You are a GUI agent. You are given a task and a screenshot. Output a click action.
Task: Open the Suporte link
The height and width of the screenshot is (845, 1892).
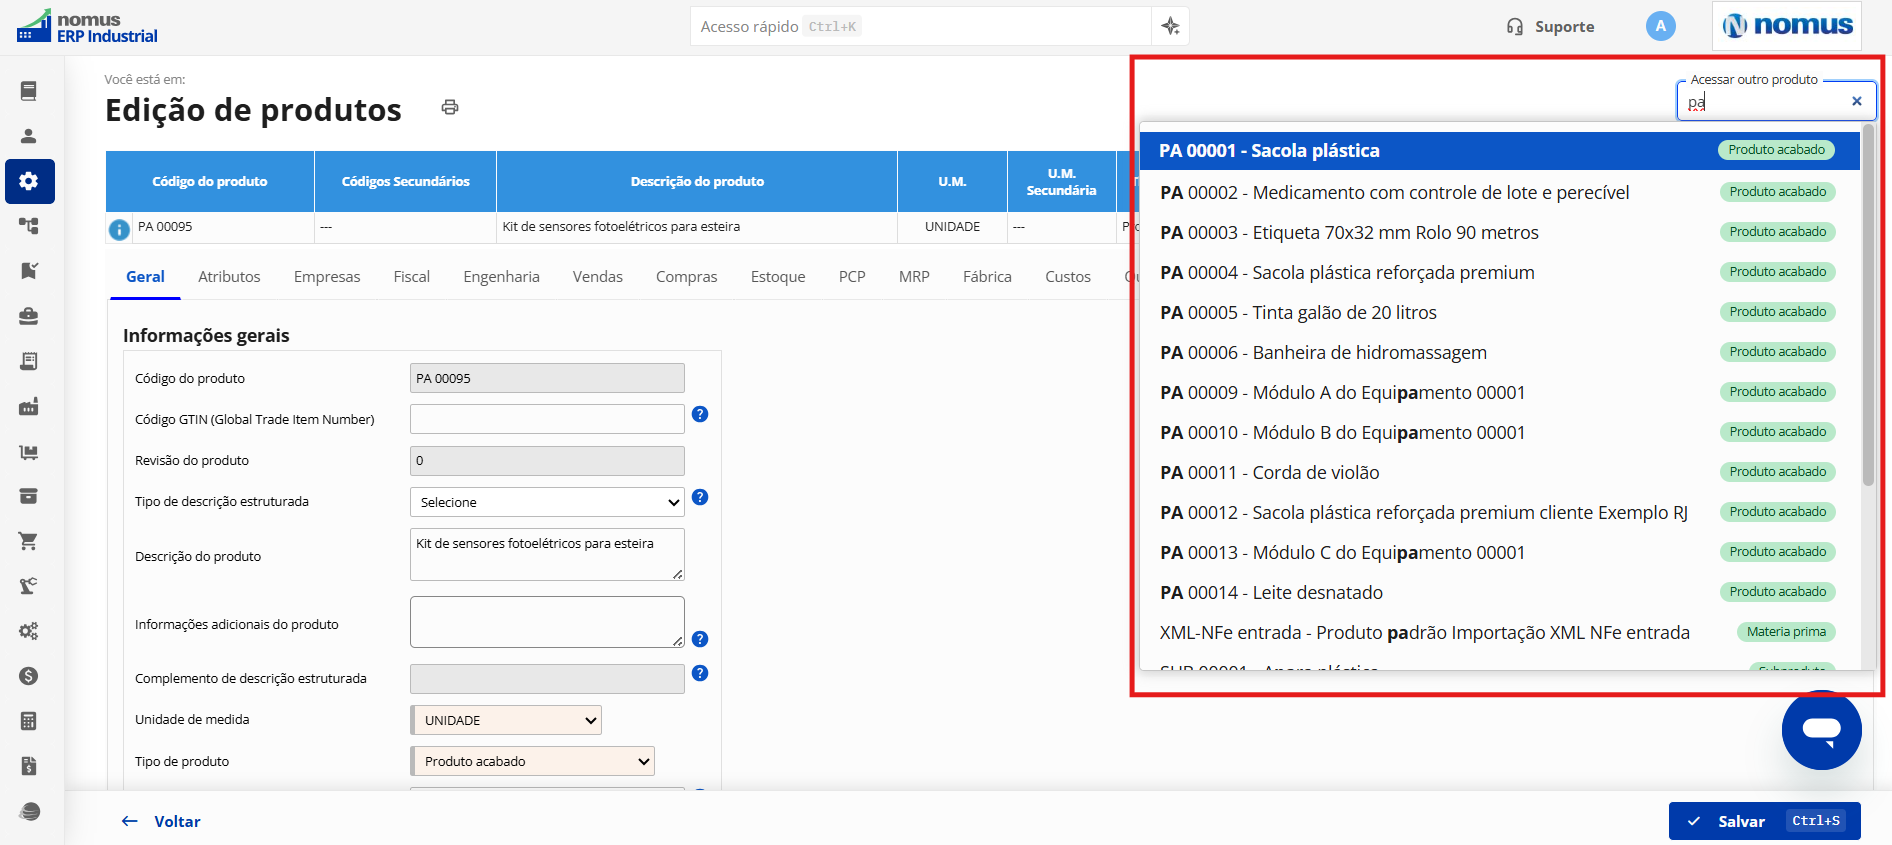[1550, 27]
